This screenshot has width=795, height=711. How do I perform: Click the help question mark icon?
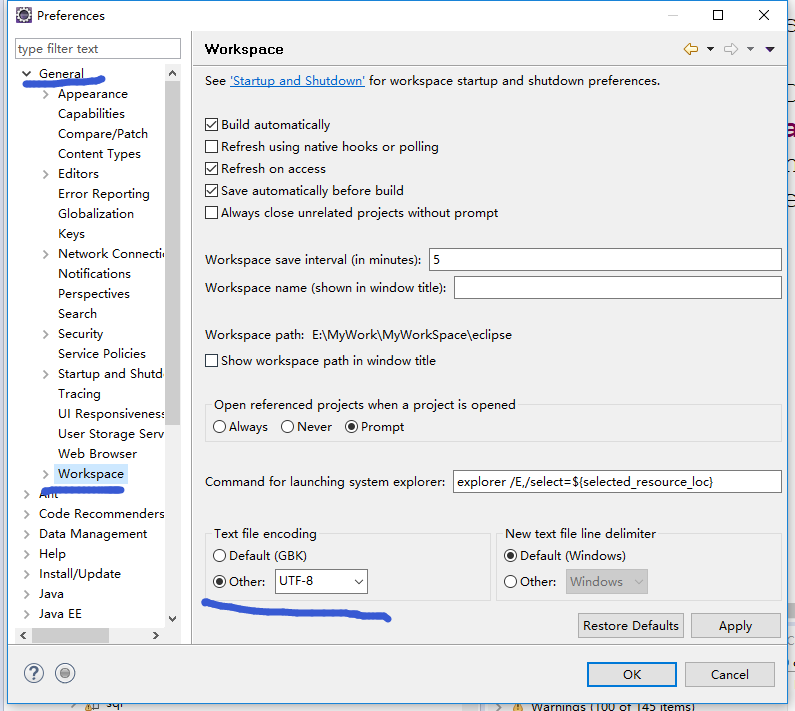point(34,673)
